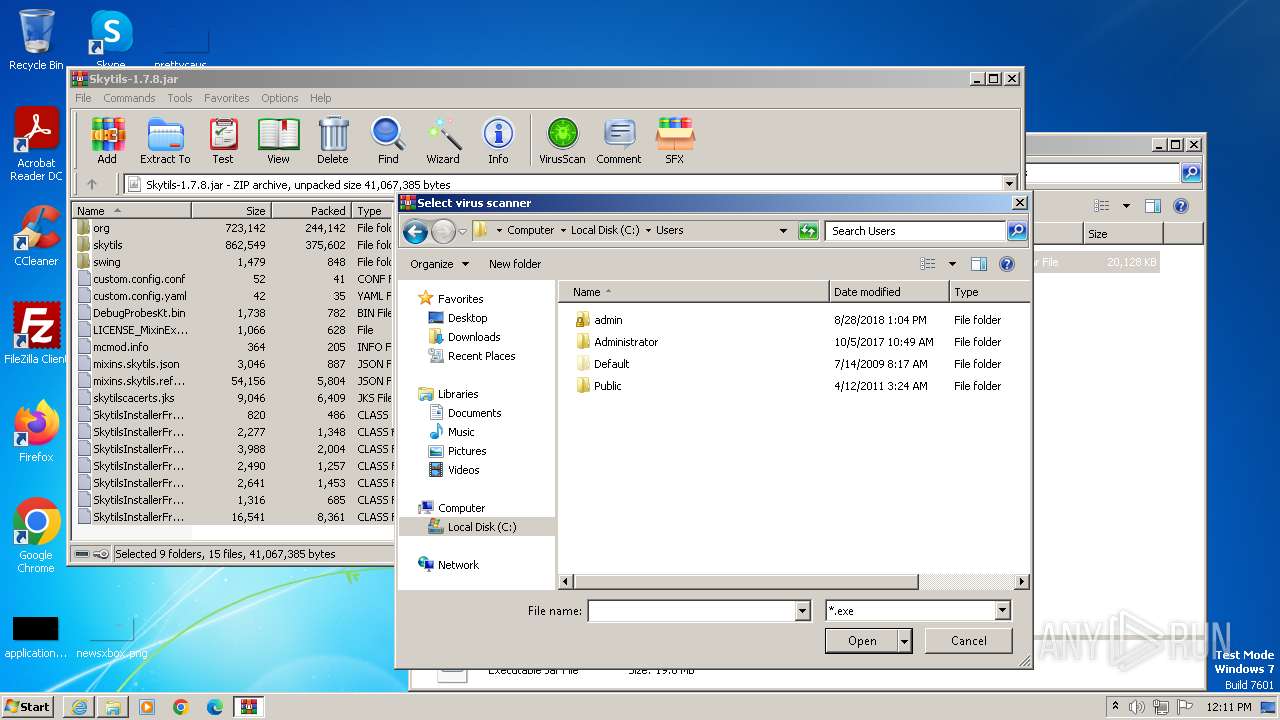Click Internet Explorer taskbar icon

point(79,707)
